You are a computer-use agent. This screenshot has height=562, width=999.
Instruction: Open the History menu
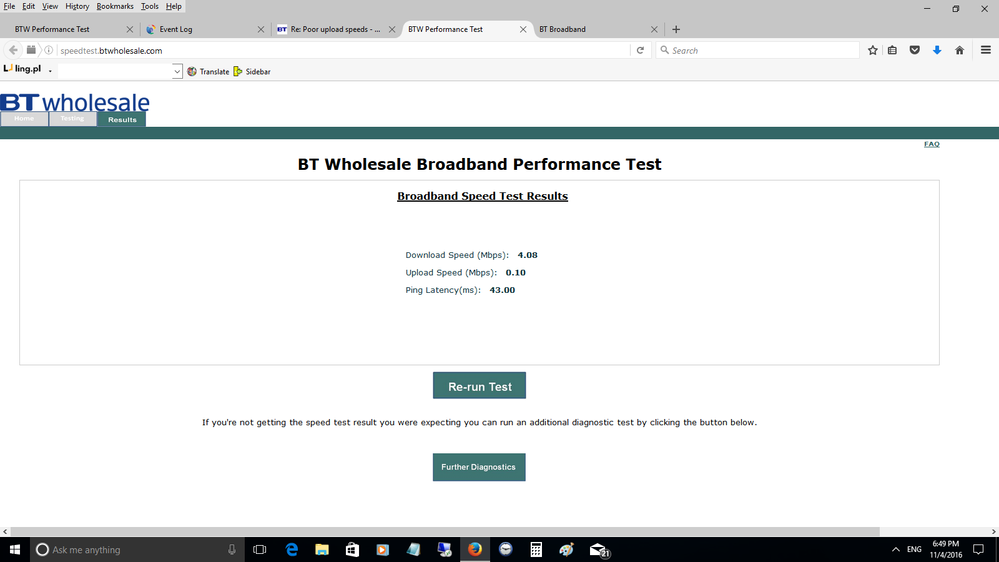[x=77, y=6]
